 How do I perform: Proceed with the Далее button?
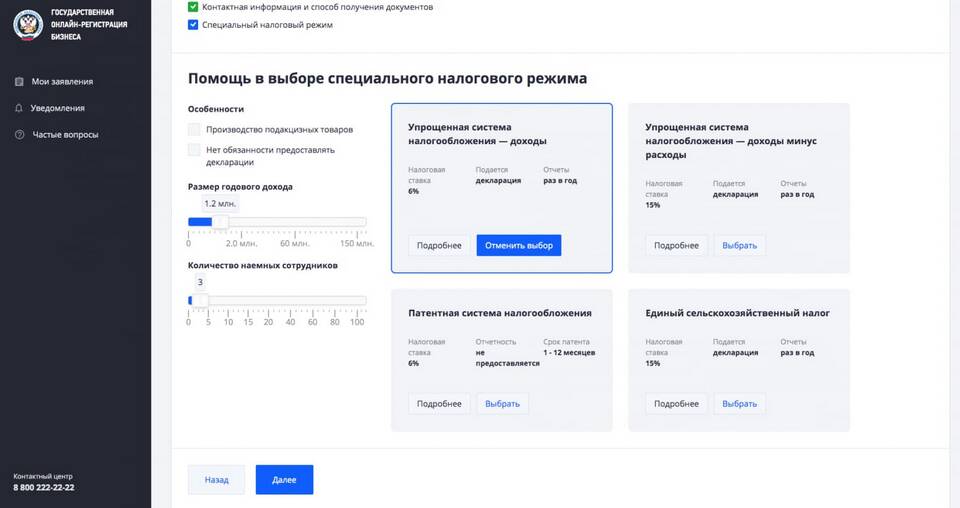tap(284, 480)
